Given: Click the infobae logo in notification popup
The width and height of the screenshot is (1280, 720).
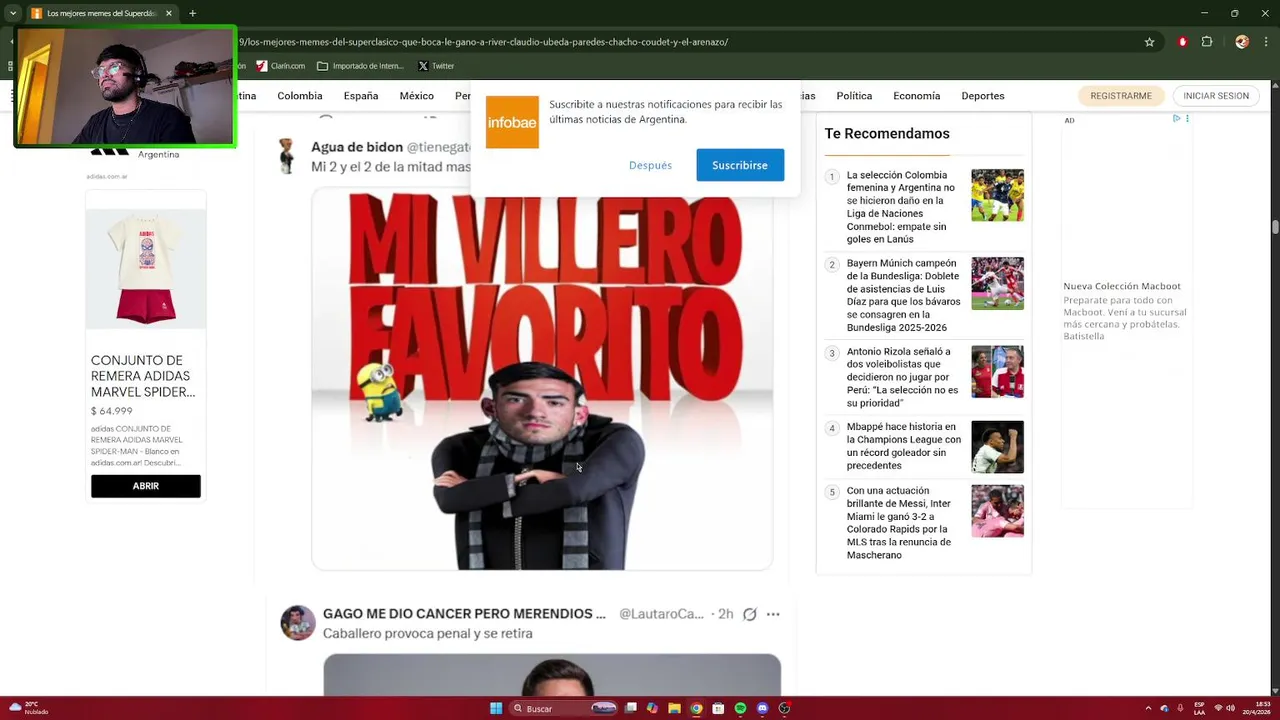Looking at the screenshot, I should tap(512, 122).
